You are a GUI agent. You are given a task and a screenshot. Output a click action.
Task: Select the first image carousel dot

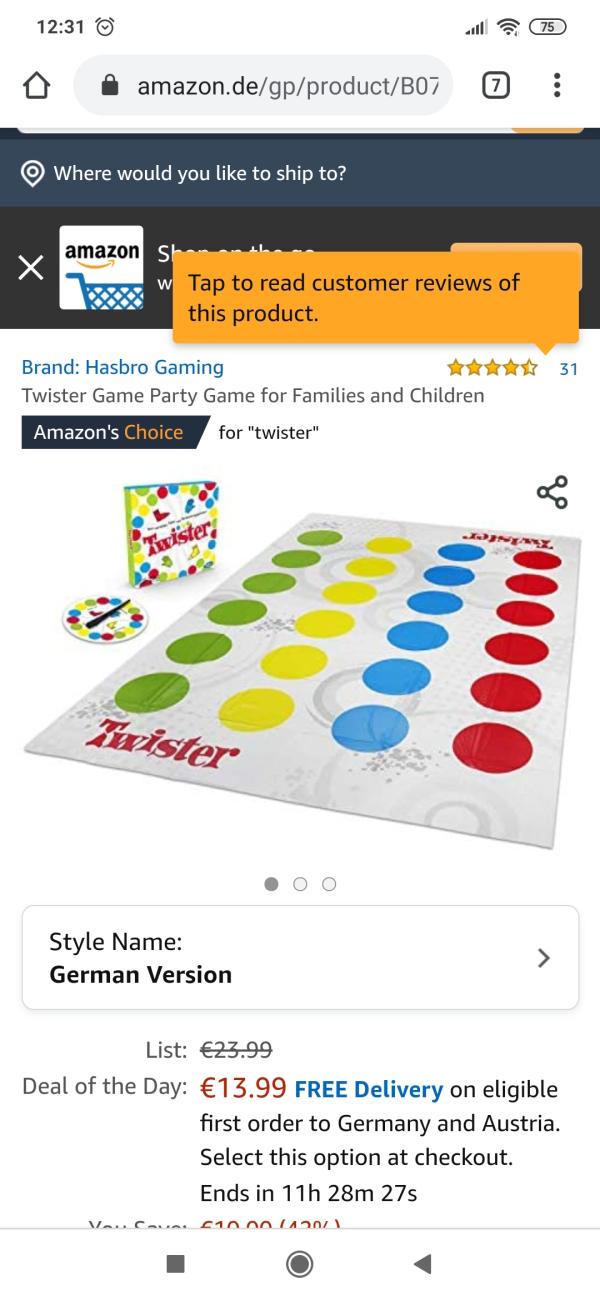coord(271,884)
